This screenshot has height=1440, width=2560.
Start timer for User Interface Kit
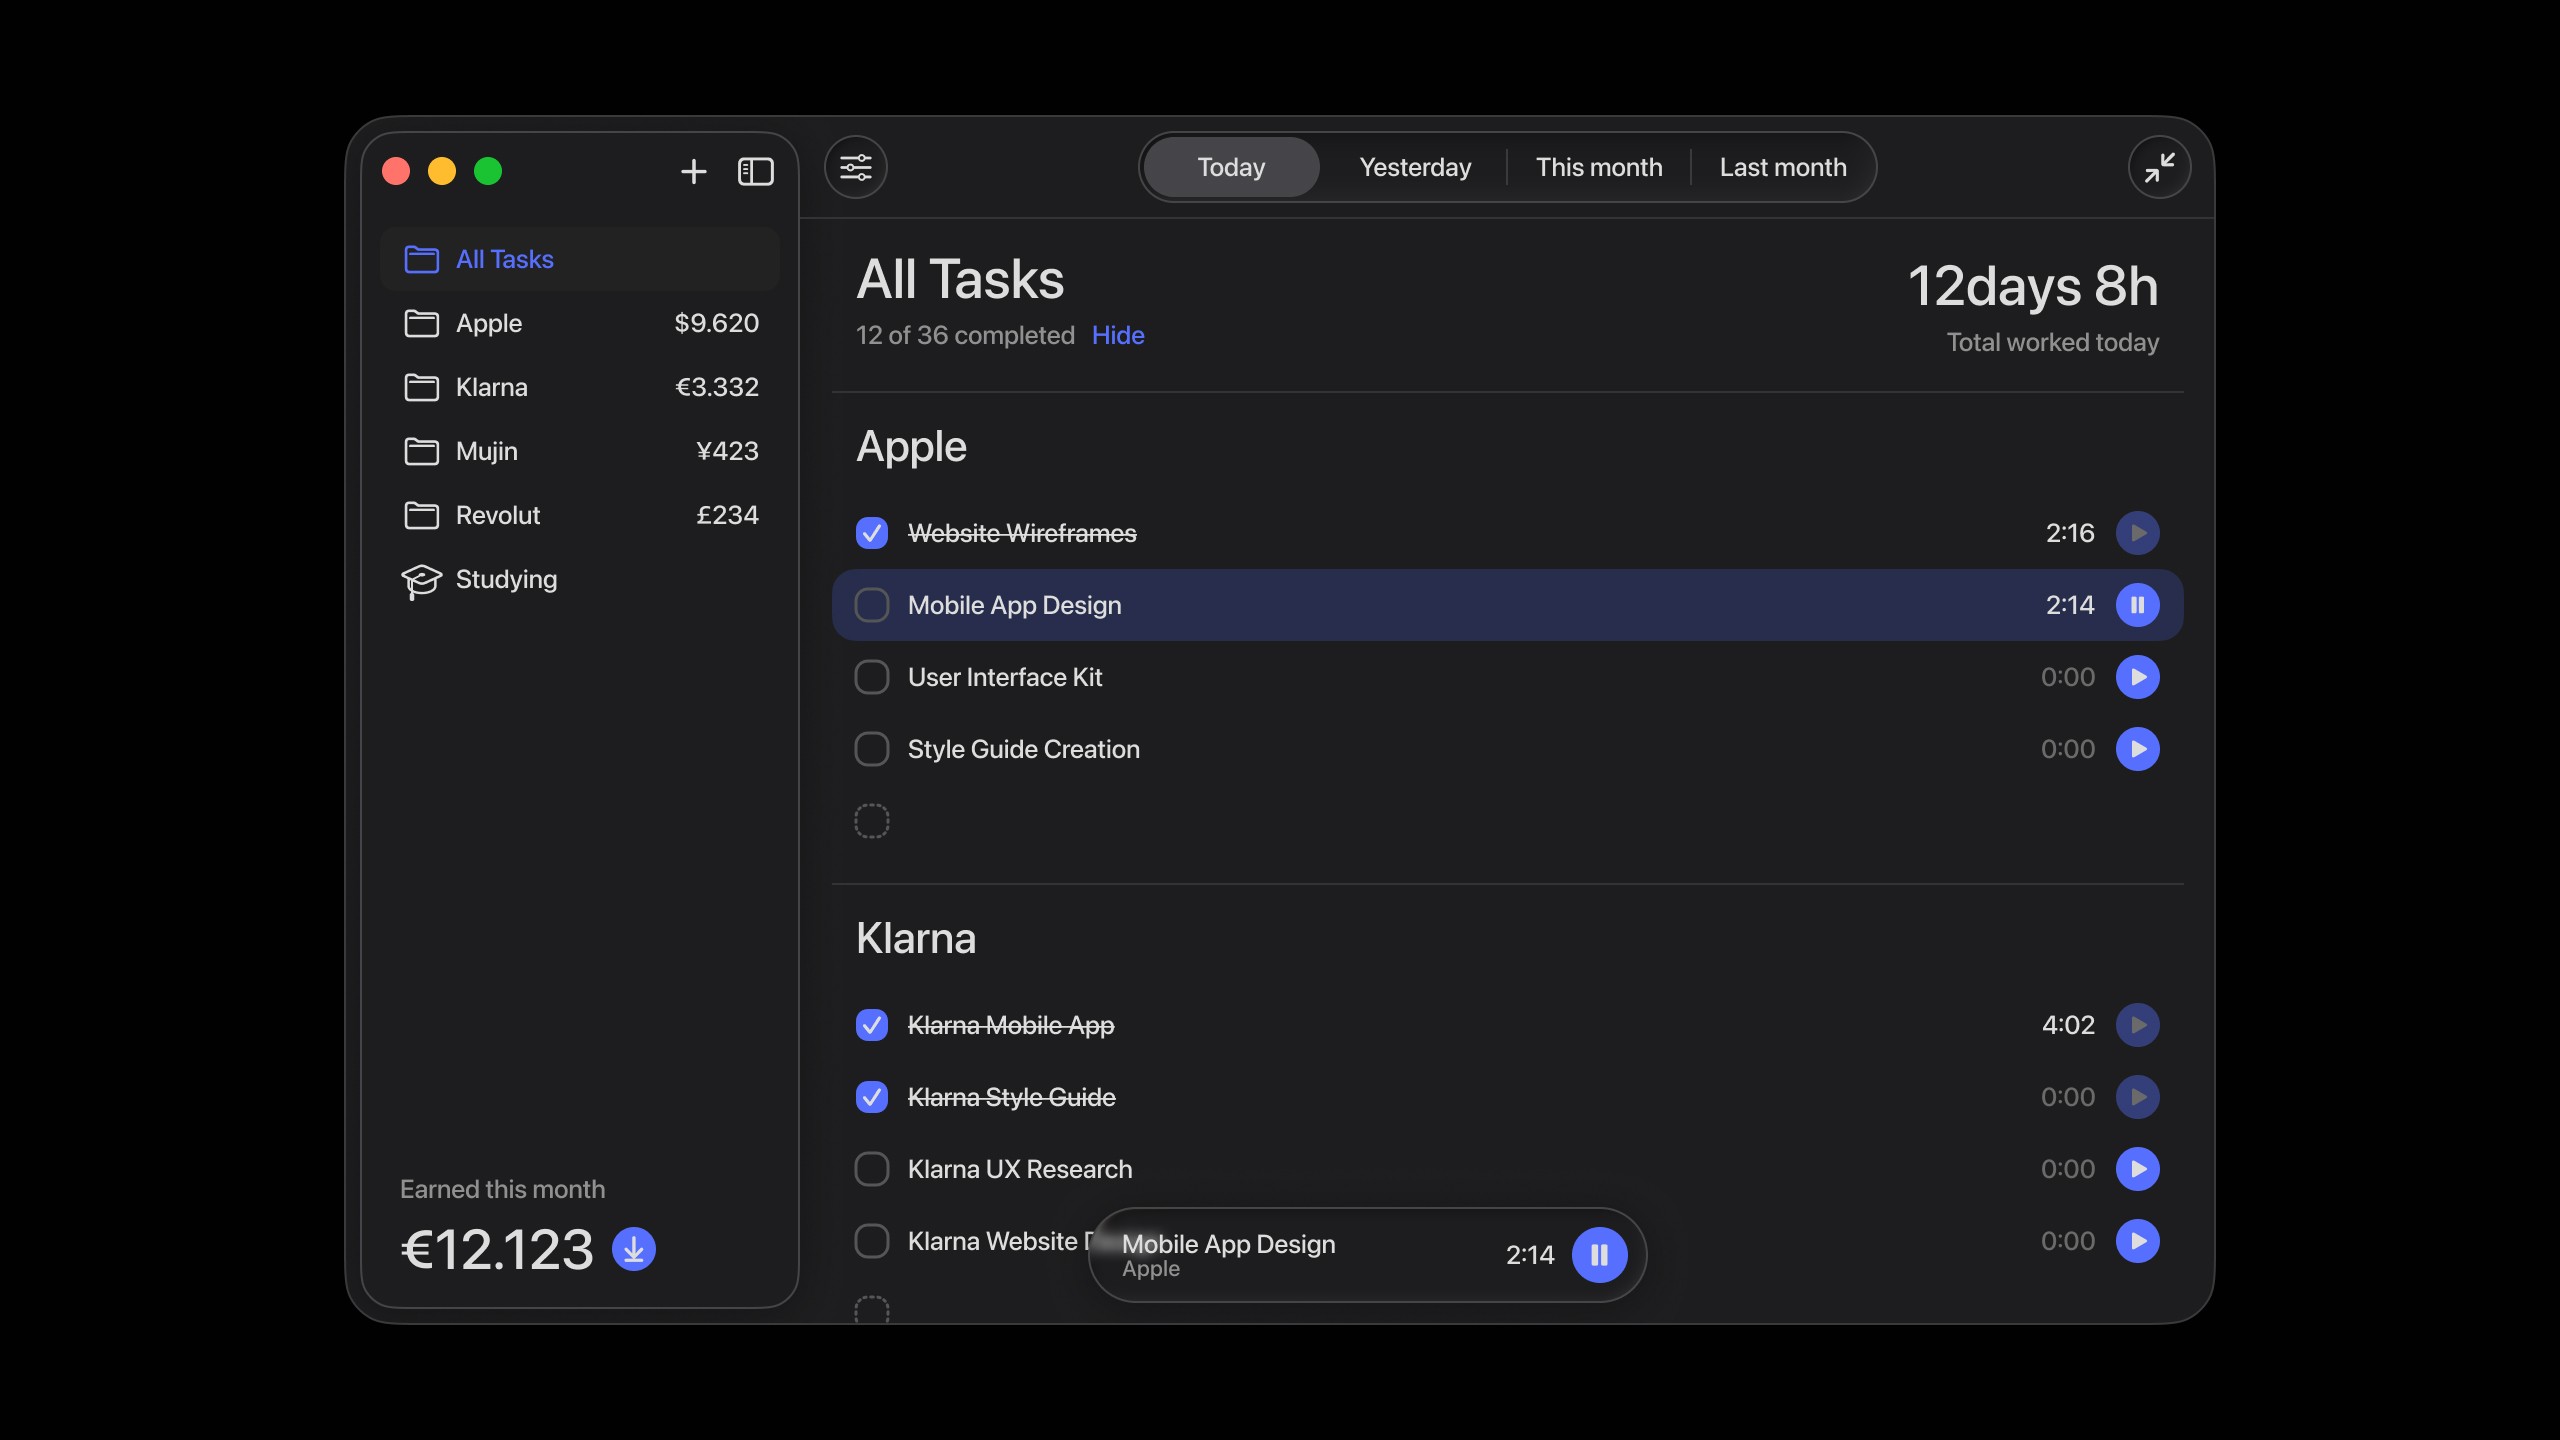[x=2137, y=677]
